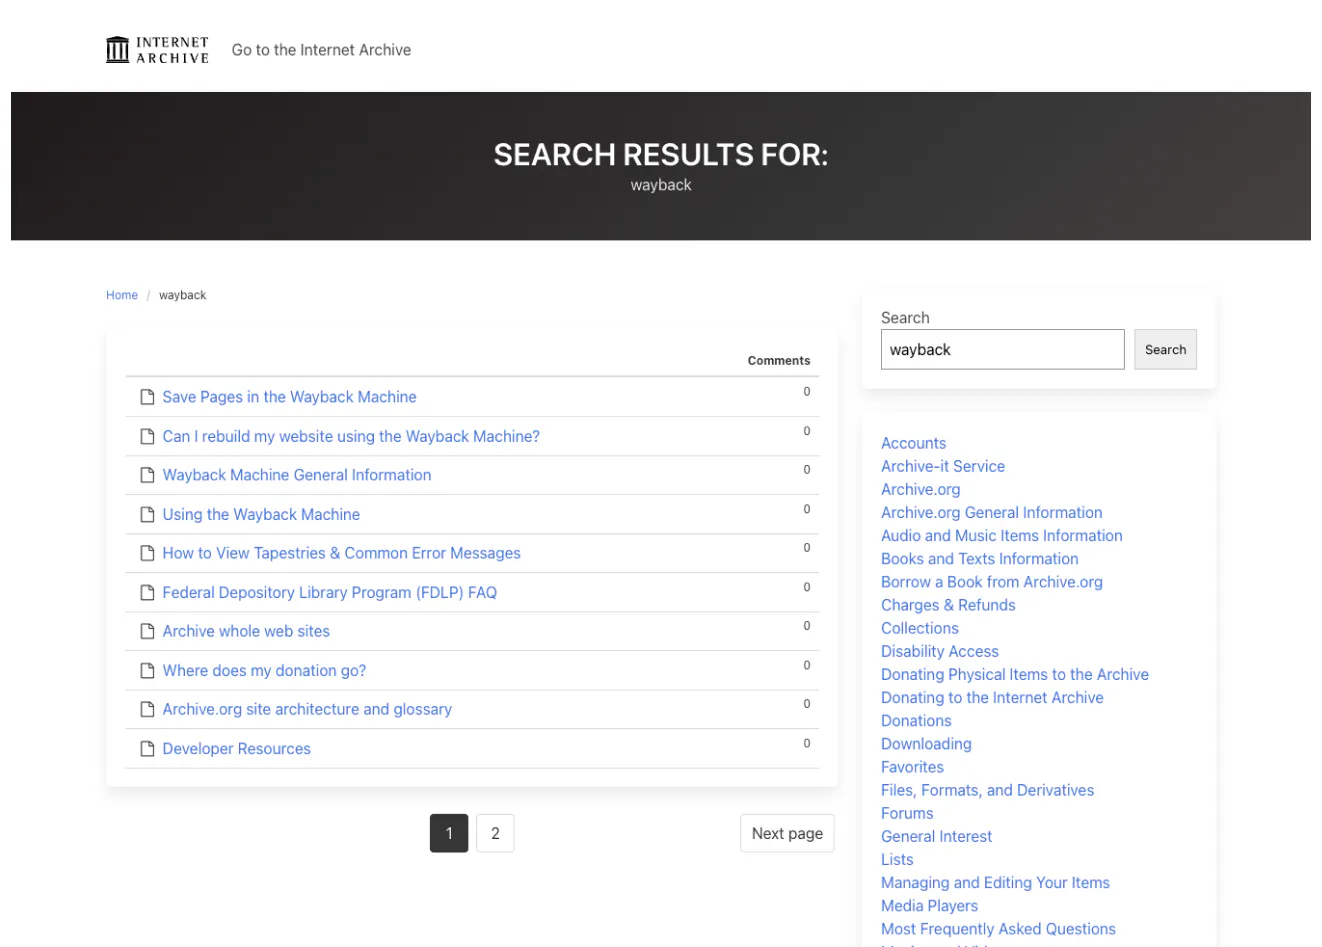
Task: Go to results page 2
Action: [x=495, y=833]
